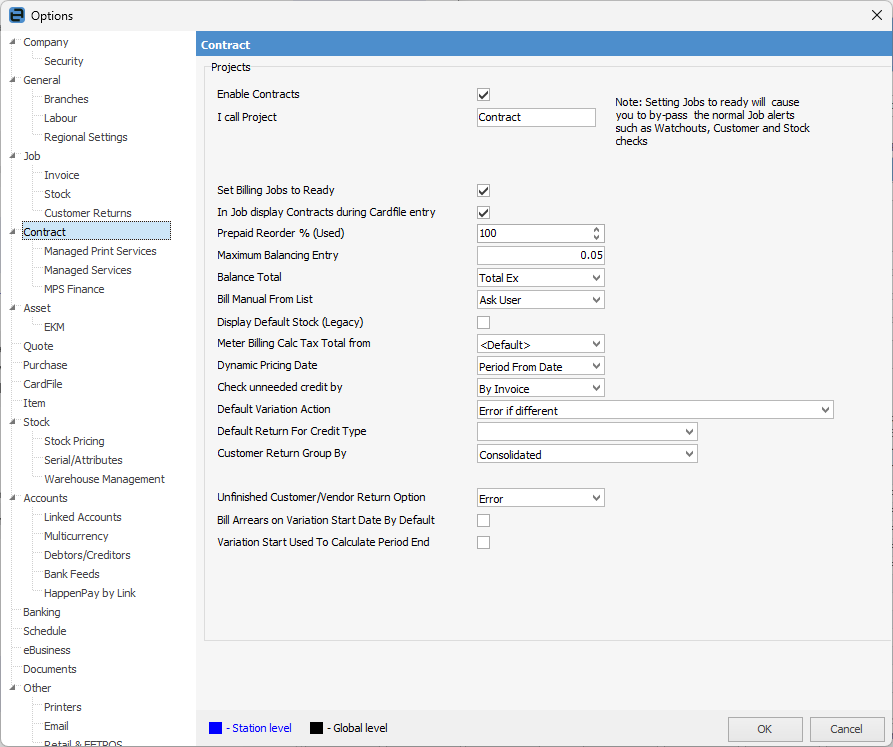Collapse the Accounts tree node arrow

coord(12,498)
